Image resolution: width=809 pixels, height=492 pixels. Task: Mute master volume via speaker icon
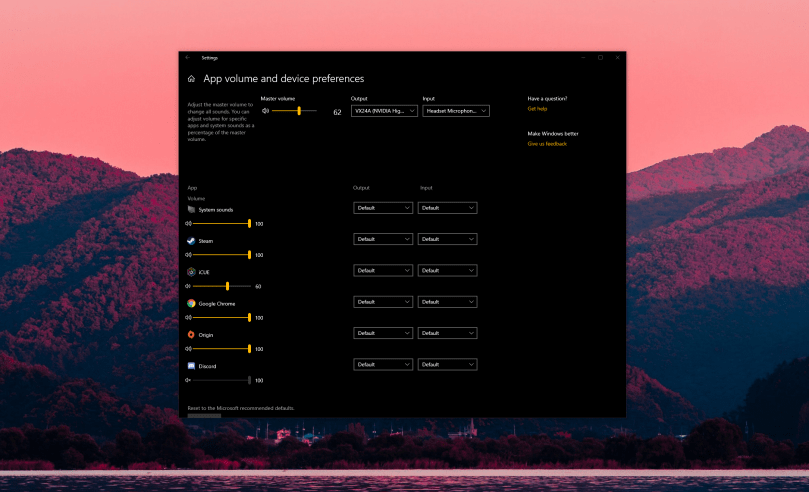(x=265, y=111)
